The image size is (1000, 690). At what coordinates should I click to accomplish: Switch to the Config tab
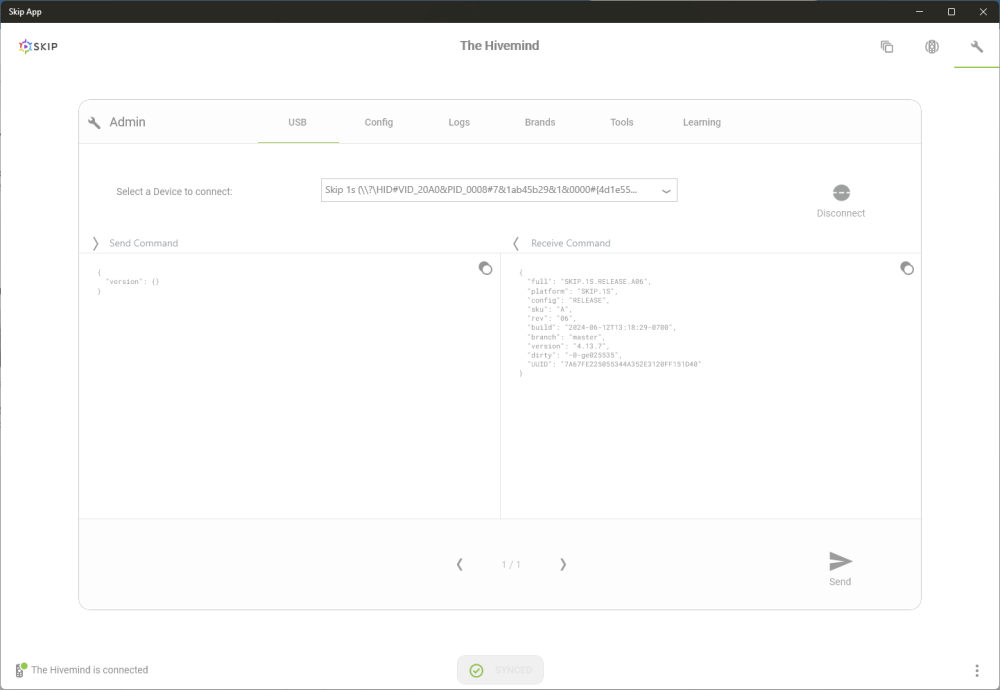click(379, 122)
